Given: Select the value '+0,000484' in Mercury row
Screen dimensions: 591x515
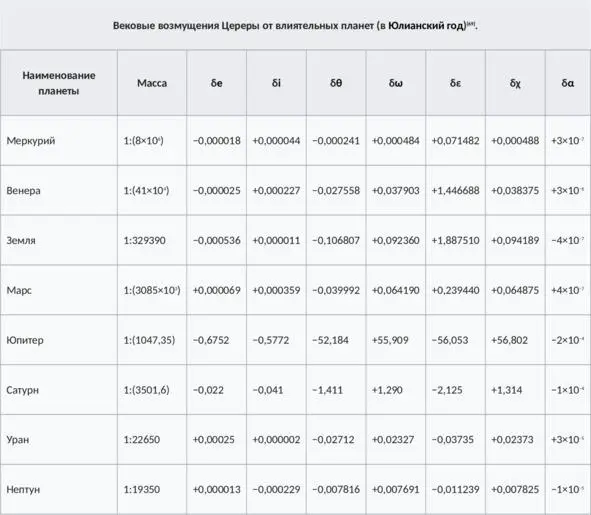Looking at the screenshot, I should [396, 141].
